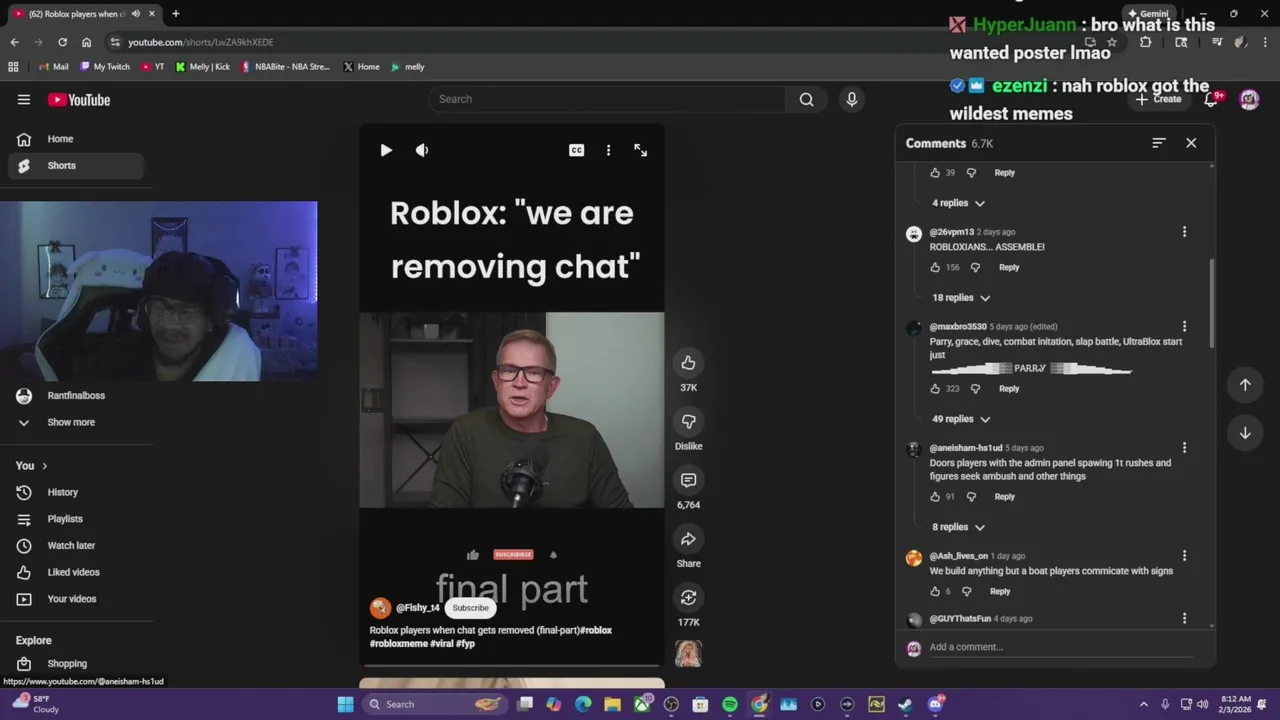Image resolution: width=1280 pixels, height=720 pixels.
Task: Like @26vpm13's ROBLOXIANS ASSEMBLE comment
Action: (935, 267)
